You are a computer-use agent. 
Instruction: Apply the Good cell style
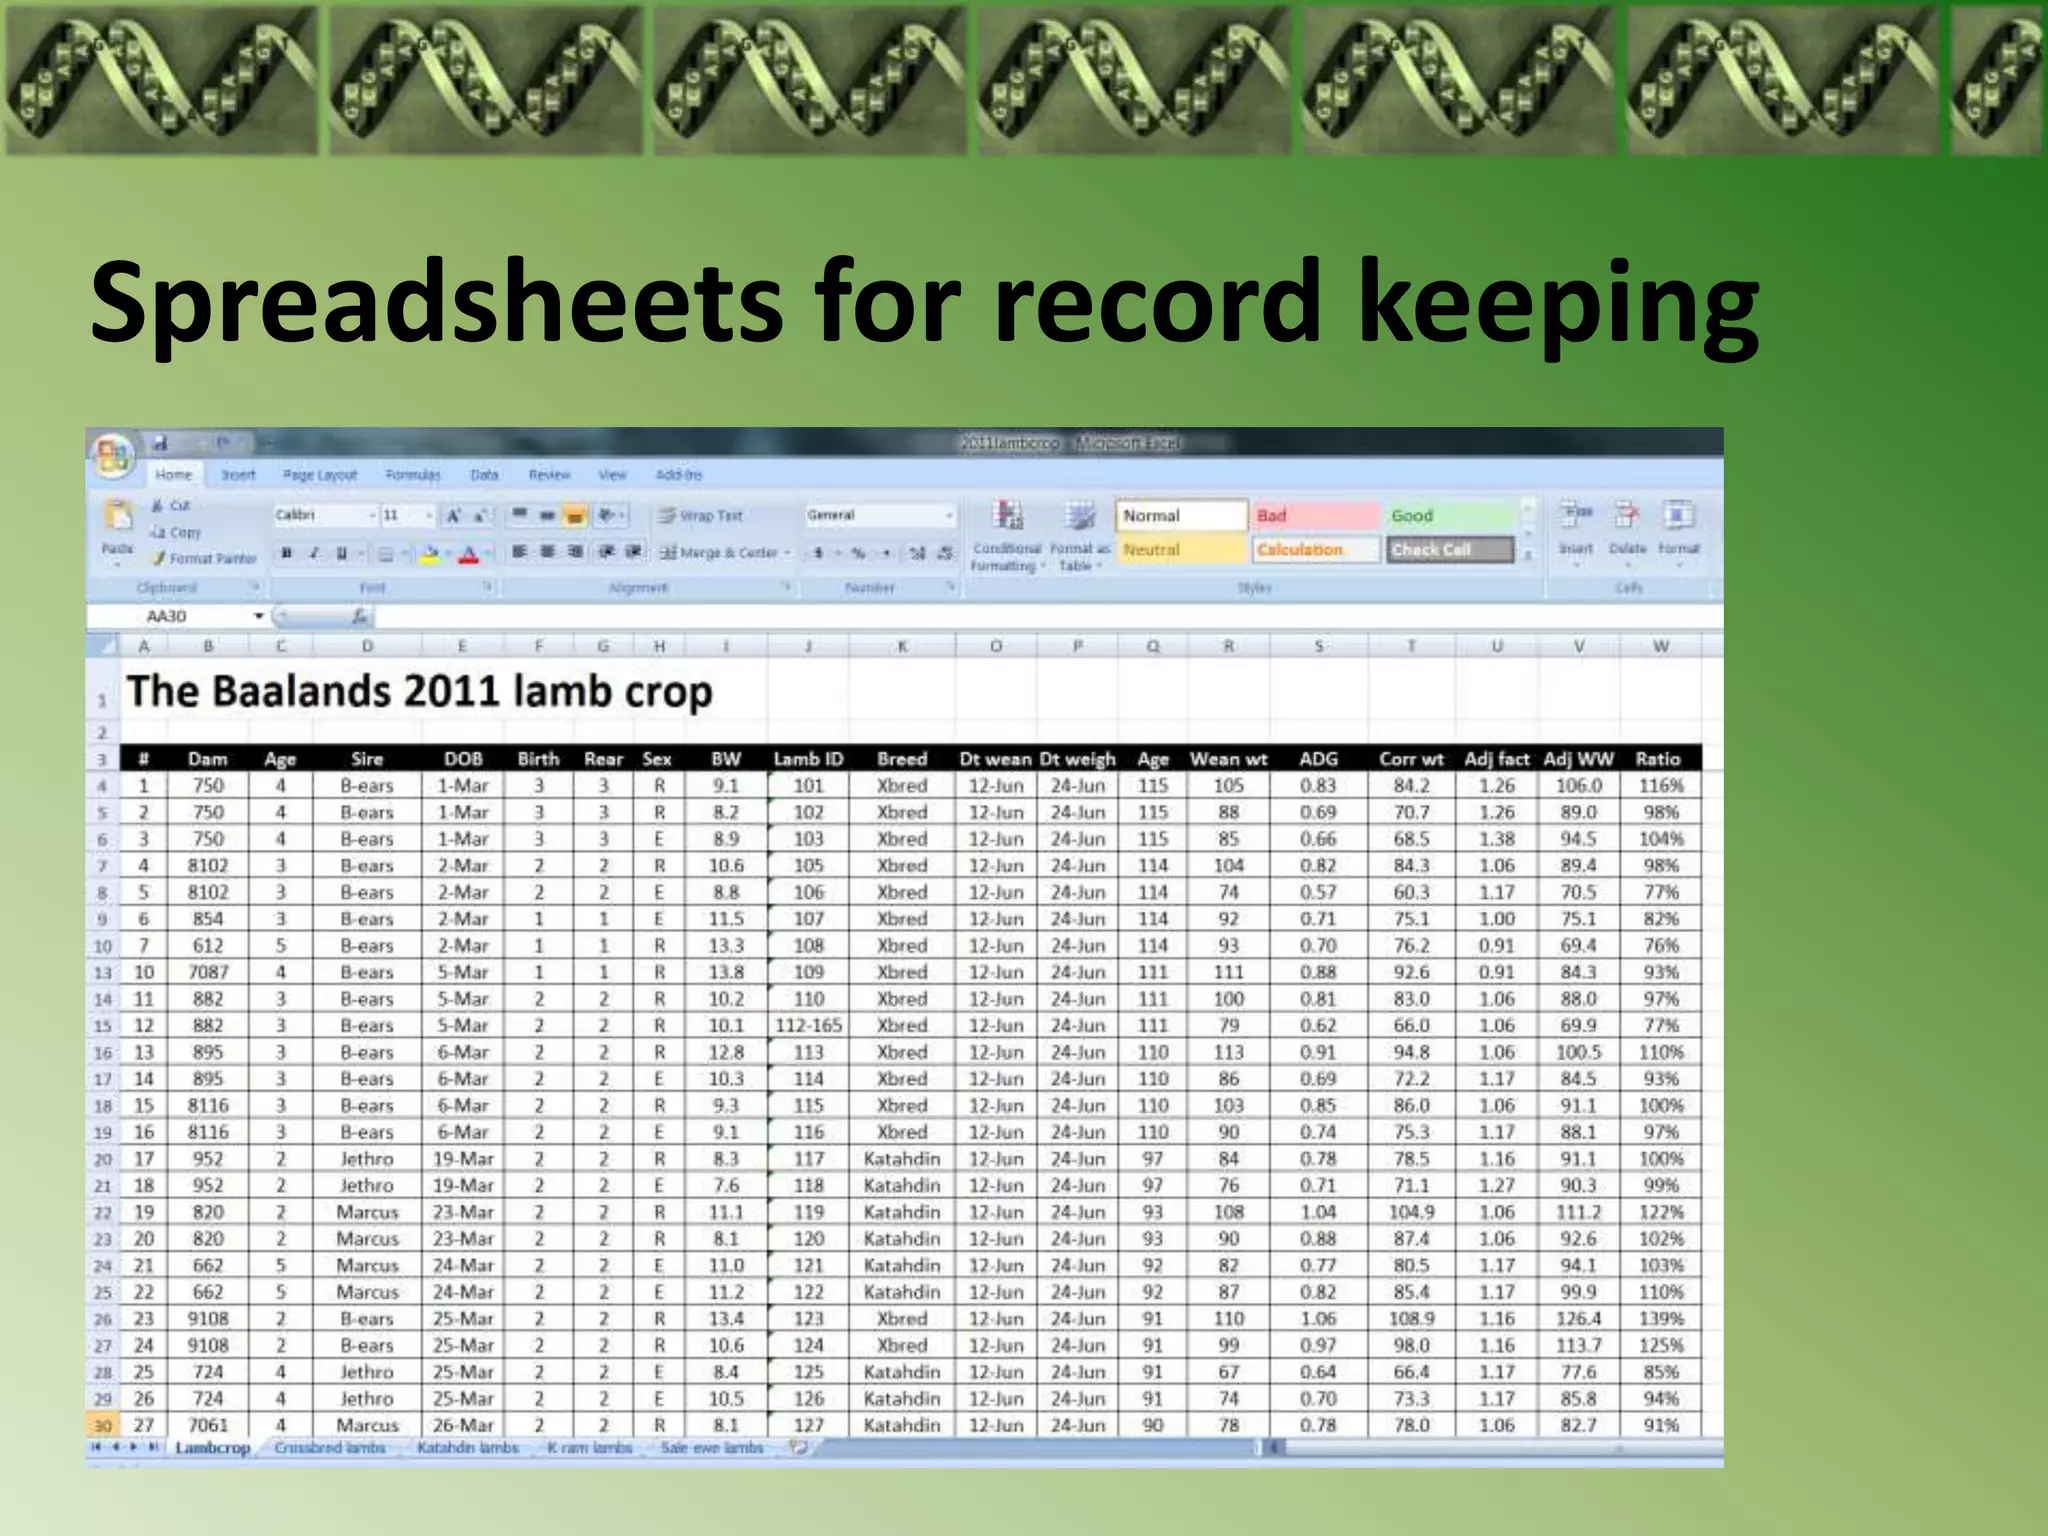coord(1449,516)
